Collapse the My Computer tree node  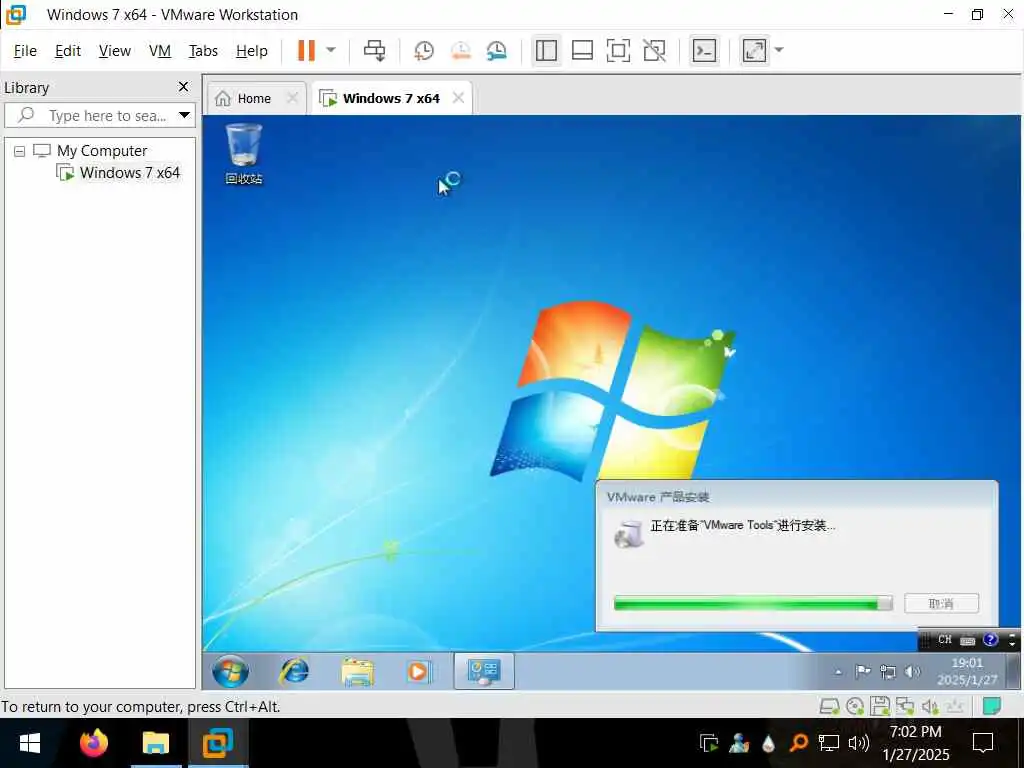click(x=20, y=152)
